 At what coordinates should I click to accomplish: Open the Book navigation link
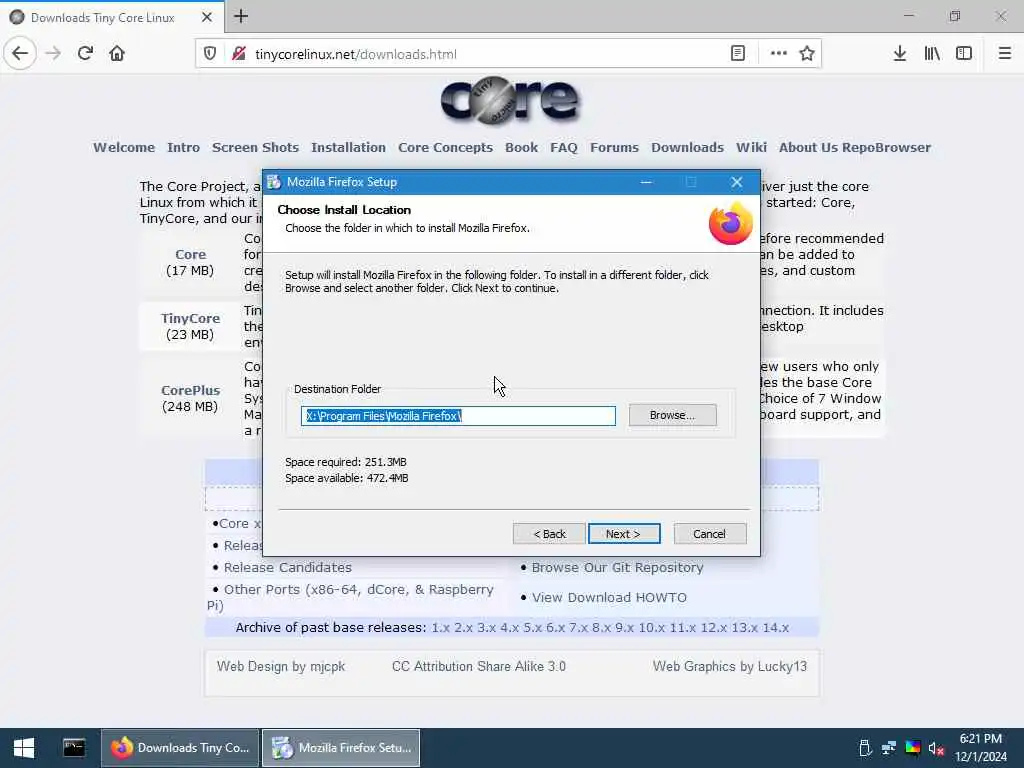point(521,148)
